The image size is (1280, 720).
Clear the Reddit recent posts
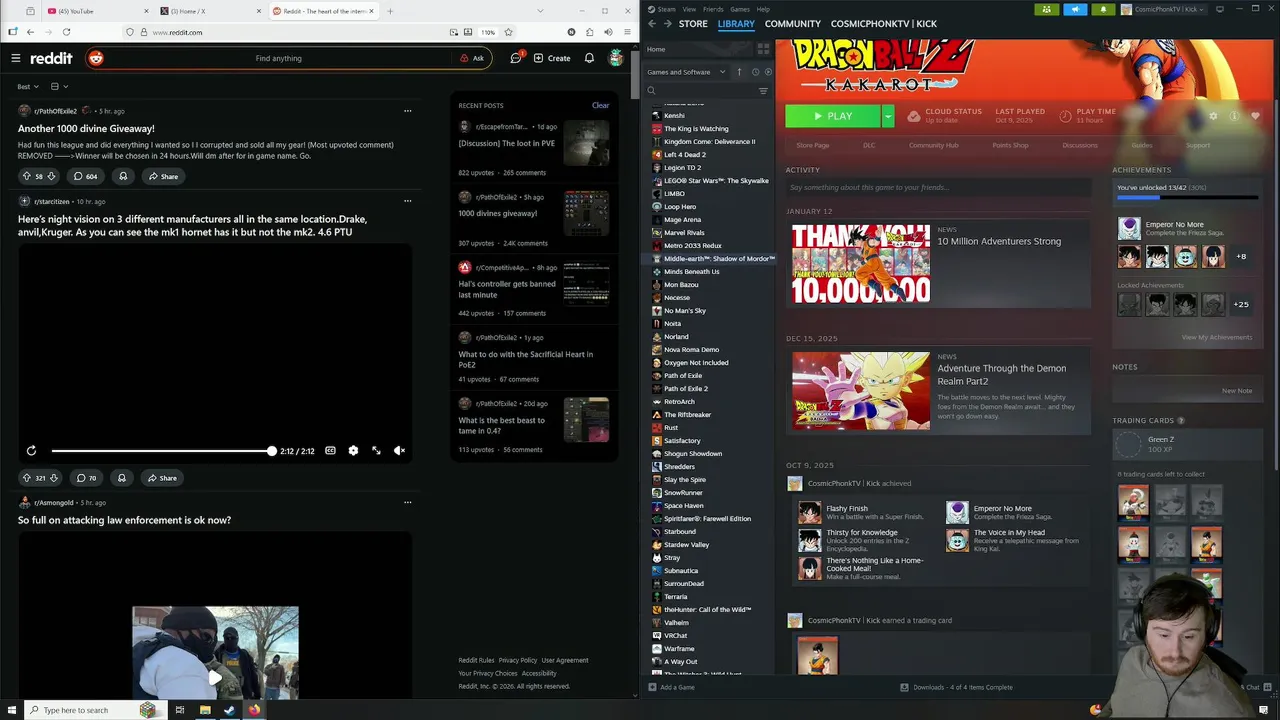pos(600,105)
